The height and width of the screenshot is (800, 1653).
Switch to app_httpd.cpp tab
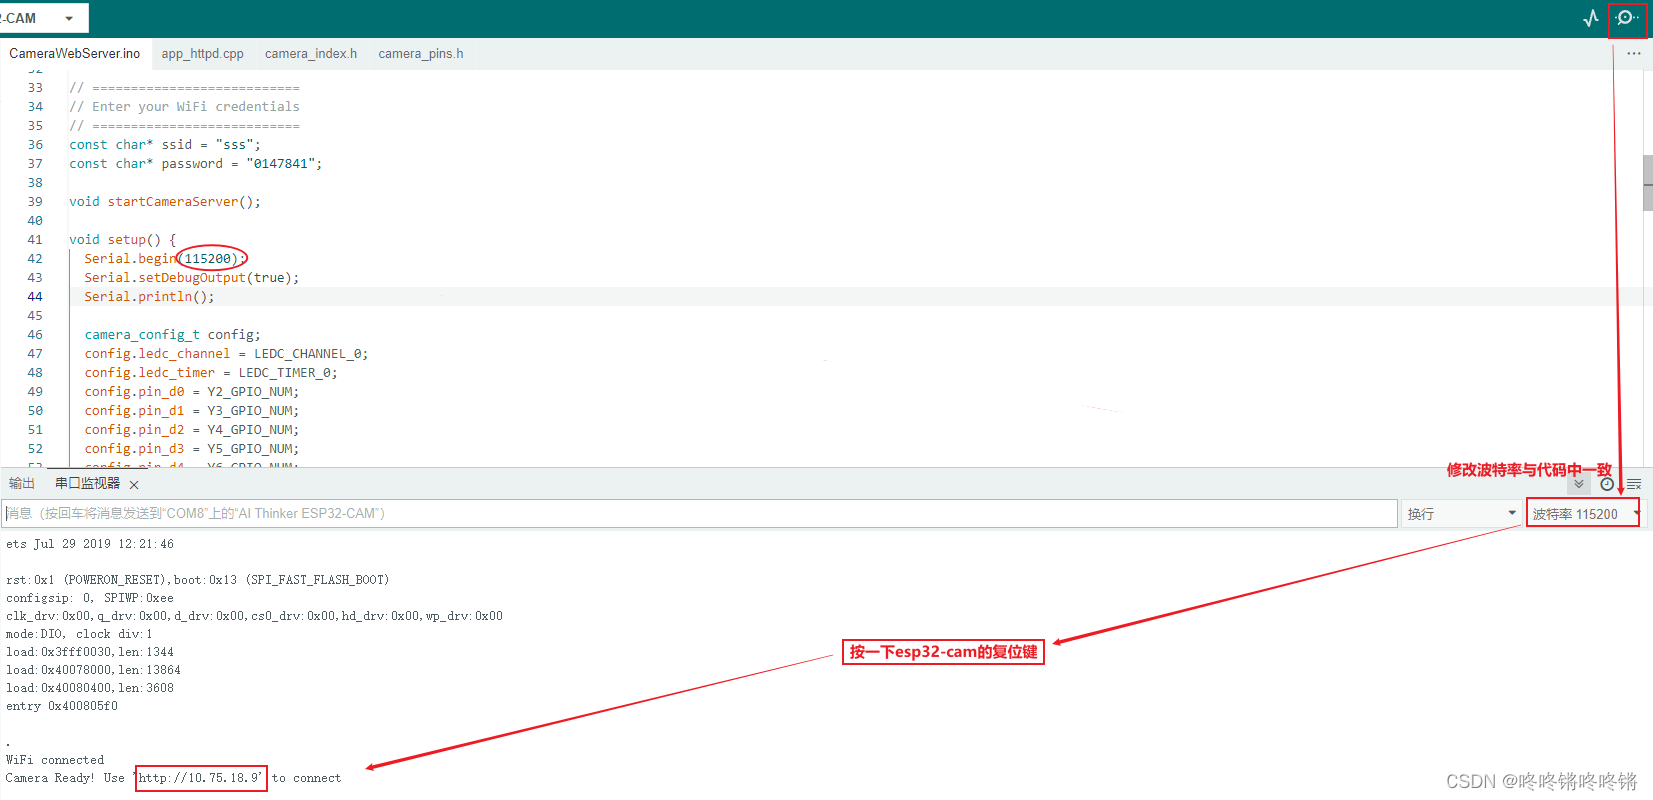203,54
